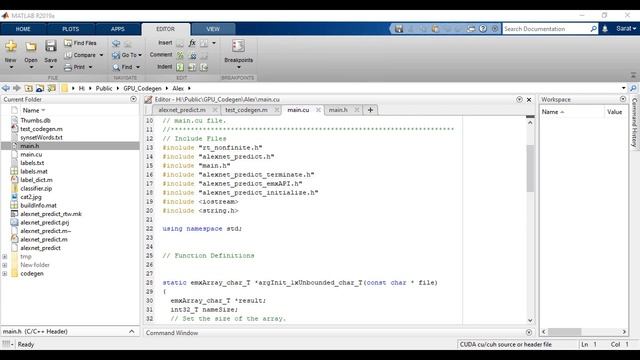This screenshot has height=360, width=640.
Task: Click the uncomment icon next to Comment
Action: coord(192,55)
